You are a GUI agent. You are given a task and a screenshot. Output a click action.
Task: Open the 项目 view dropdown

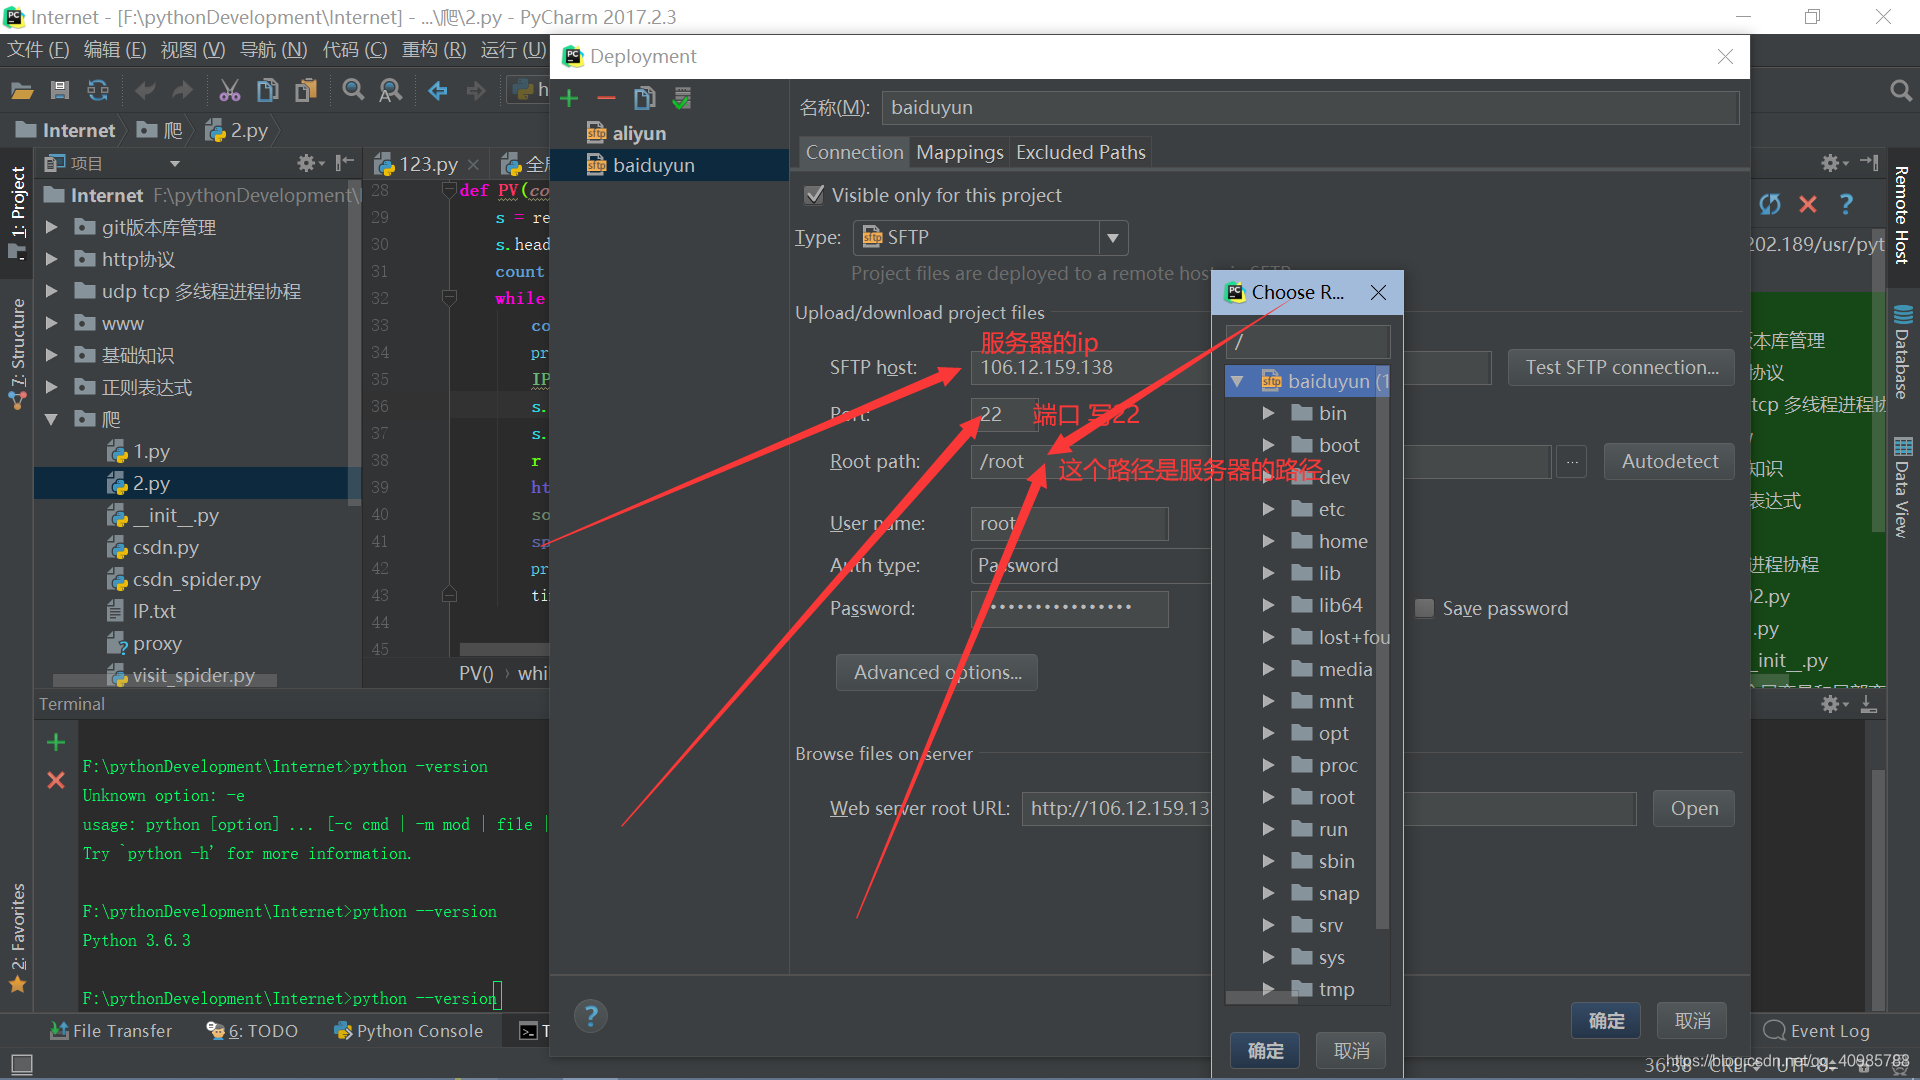[x=175, y=164]
